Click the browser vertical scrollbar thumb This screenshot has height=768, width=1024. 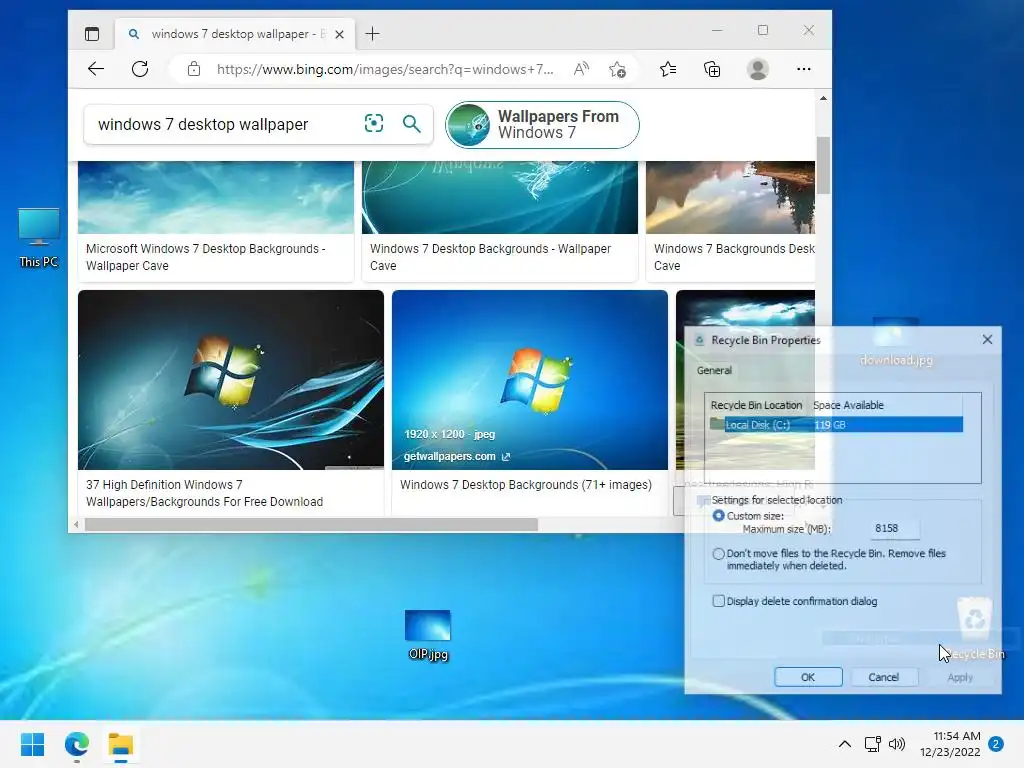coord(823,165)
